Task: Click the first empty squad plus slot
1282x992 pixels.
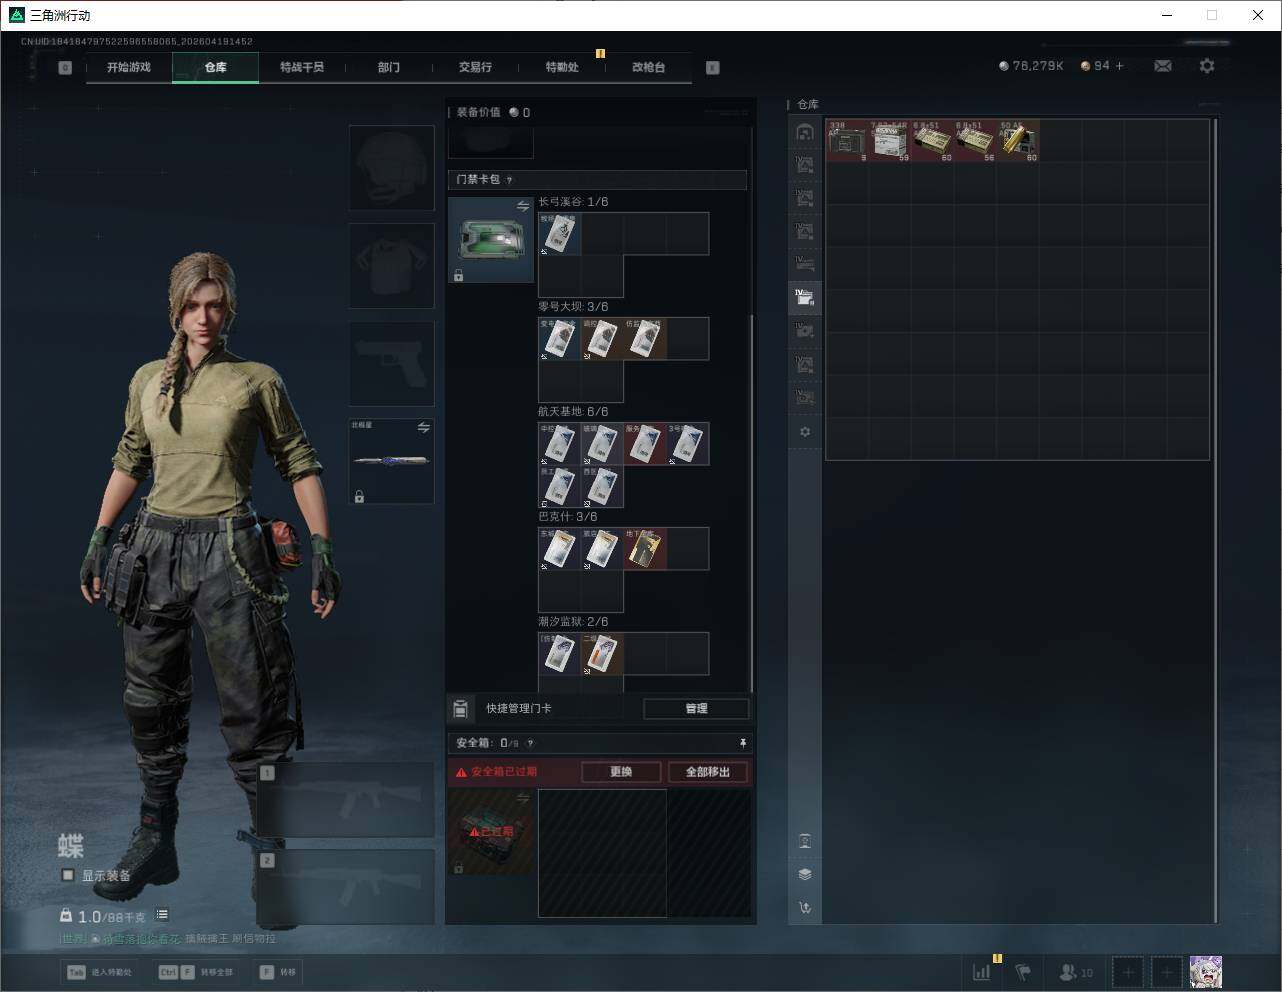Action: tap(1128, 971)
